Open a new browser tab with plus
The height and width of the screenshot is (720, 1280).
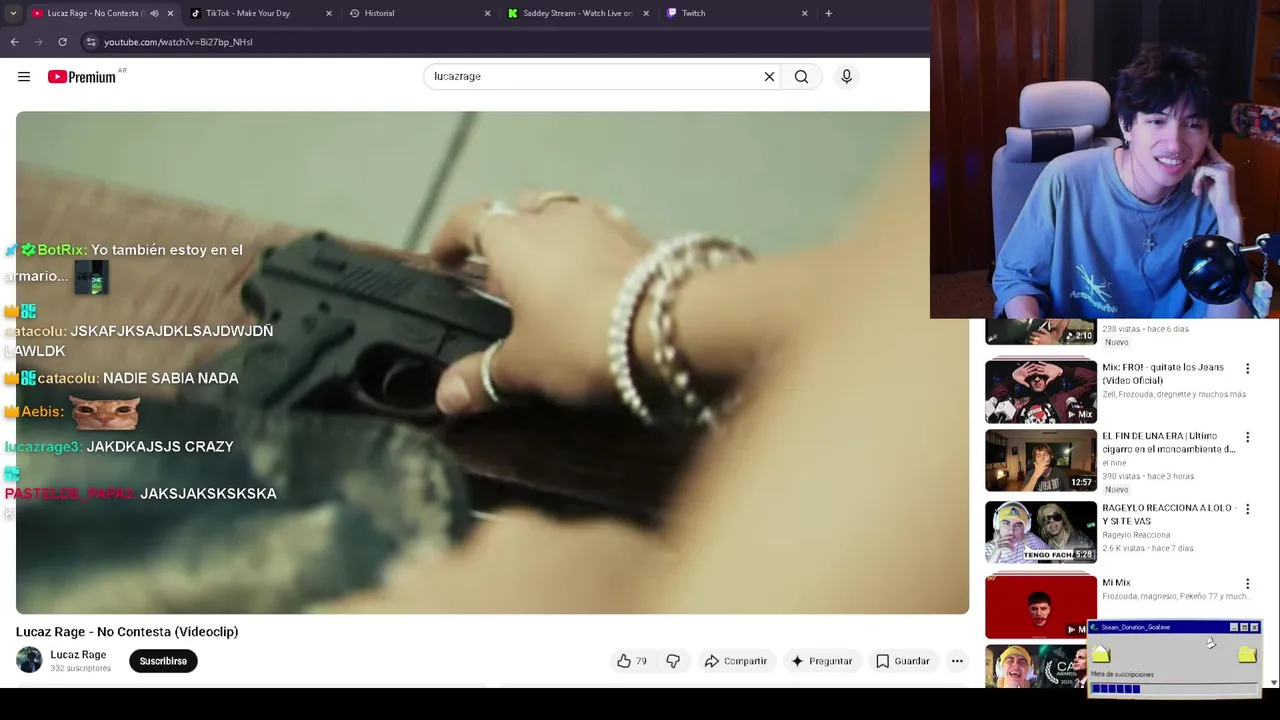(828, 13)
